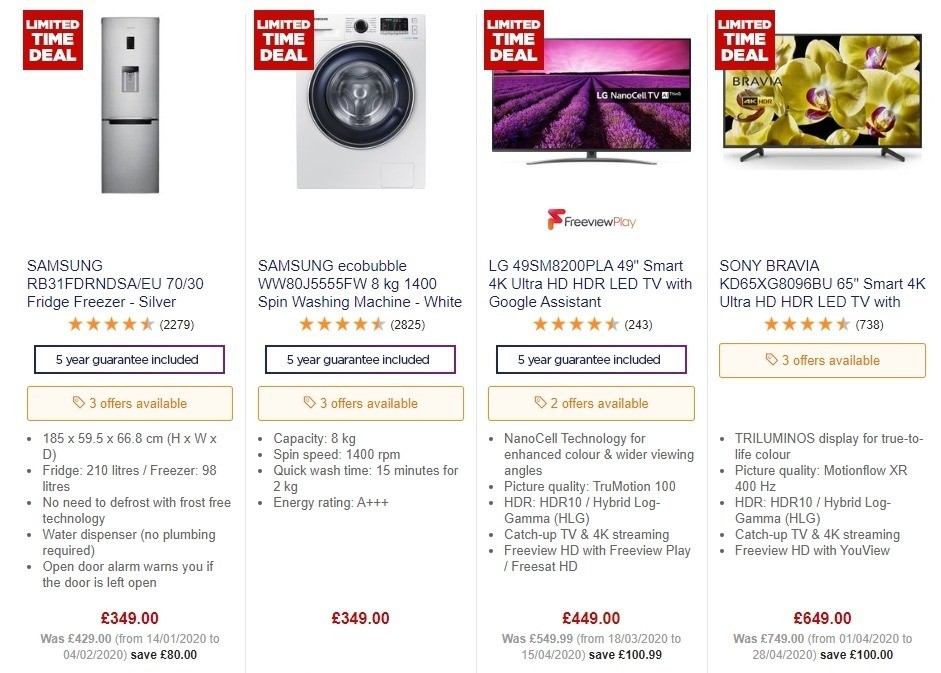Viewport: 941px width, 673px height.
Task: Expand the 3 offers available list for the washing machine
Action: 361,403
